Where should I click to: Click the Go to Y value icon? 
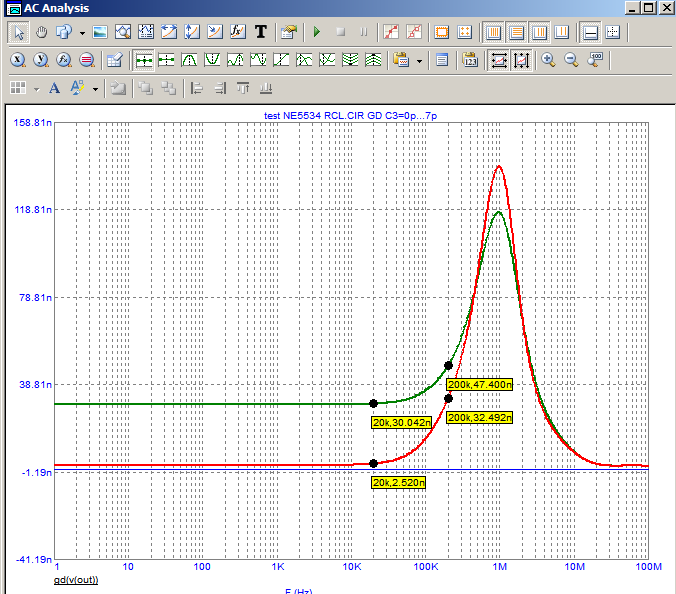41,60
